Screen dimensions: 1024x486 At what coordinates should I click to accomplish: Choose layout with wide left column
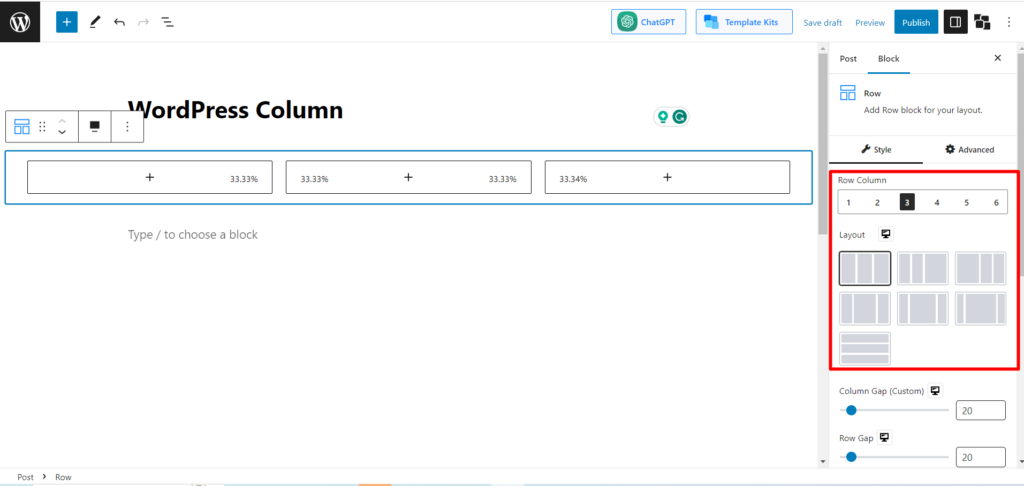(x=980, y=268)
